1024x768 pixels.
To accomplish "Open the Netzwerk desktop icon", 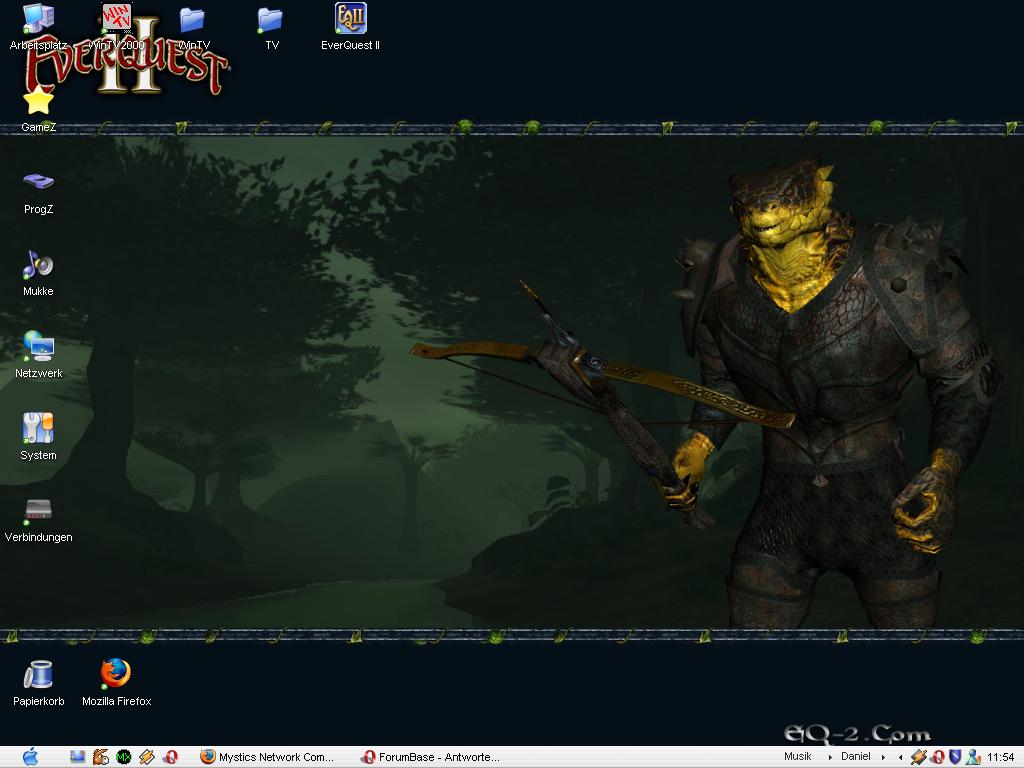I will [x=38, y=355].
